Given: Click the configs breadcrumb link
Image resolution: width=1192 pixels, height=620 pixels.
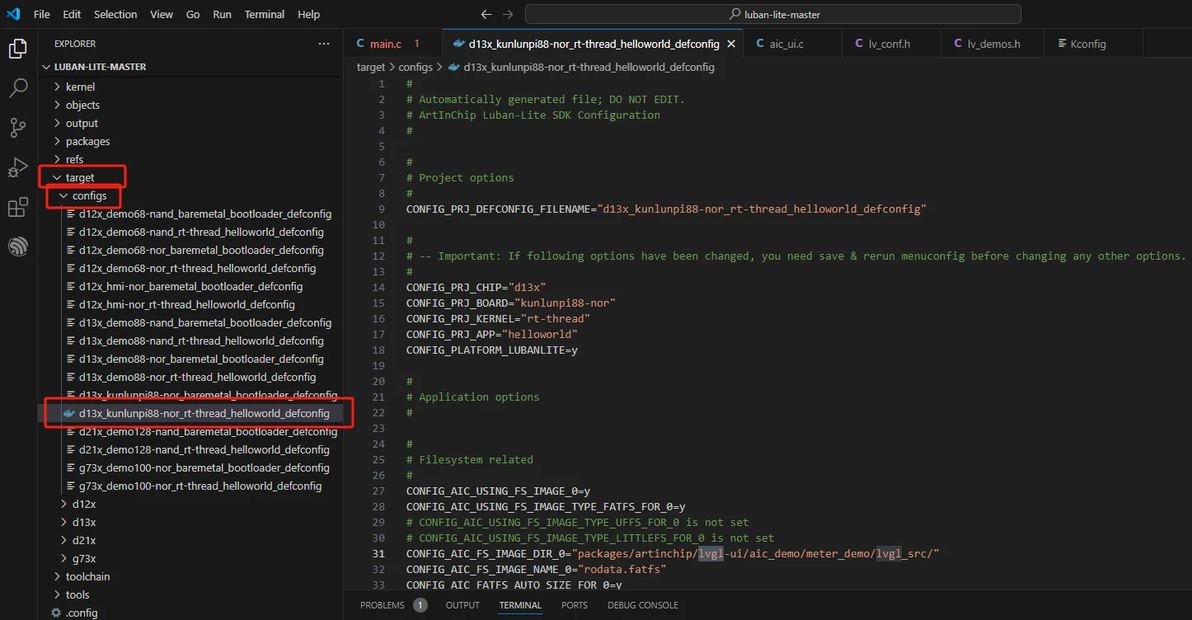Looking at the screenshot, I should coord(415,68).
